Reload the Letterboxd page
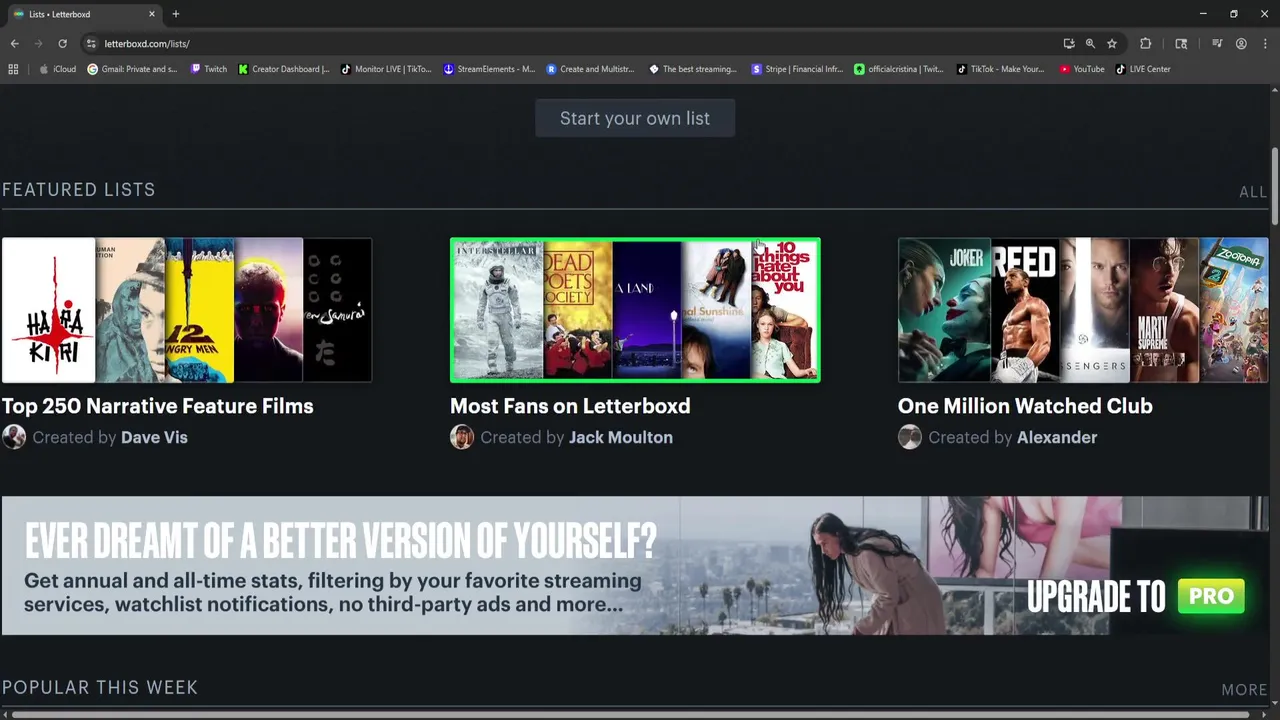 coord(62,44)
